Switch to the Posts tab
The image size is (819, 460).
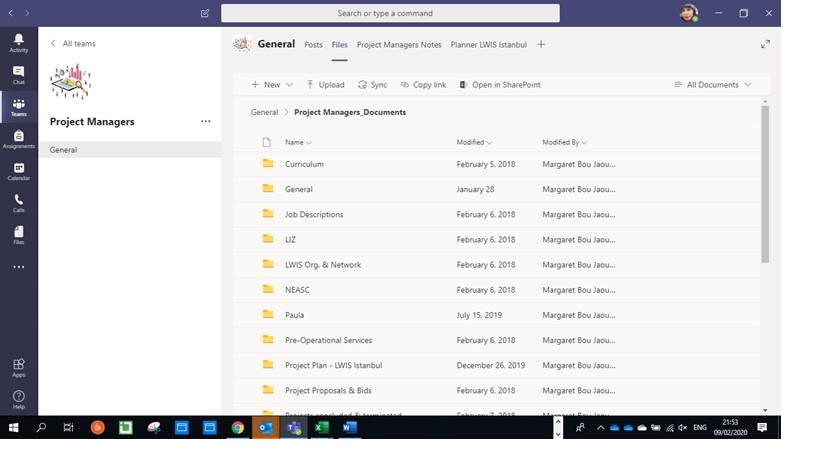(x=313, y=44)
